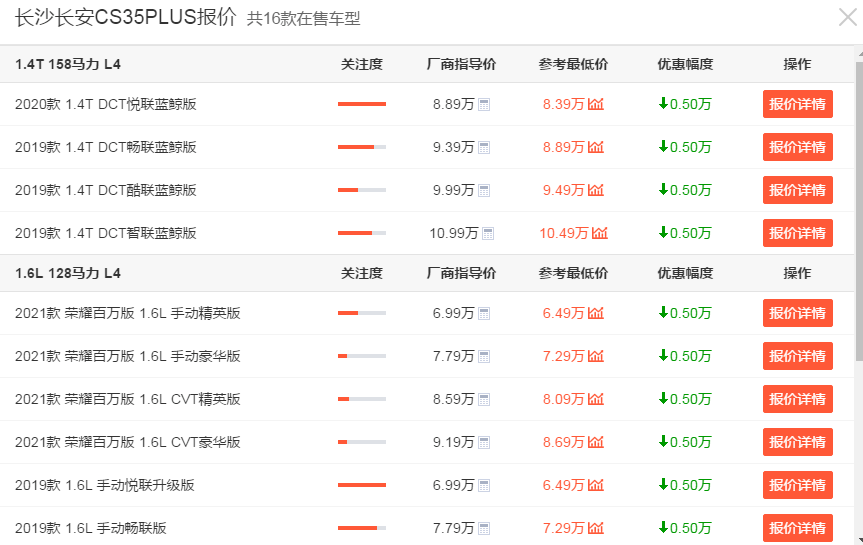Screen dimensions: 863x545
Task: Click attention bar for 2020款 DCT悦联蓝鲸版
Action: 362,104
